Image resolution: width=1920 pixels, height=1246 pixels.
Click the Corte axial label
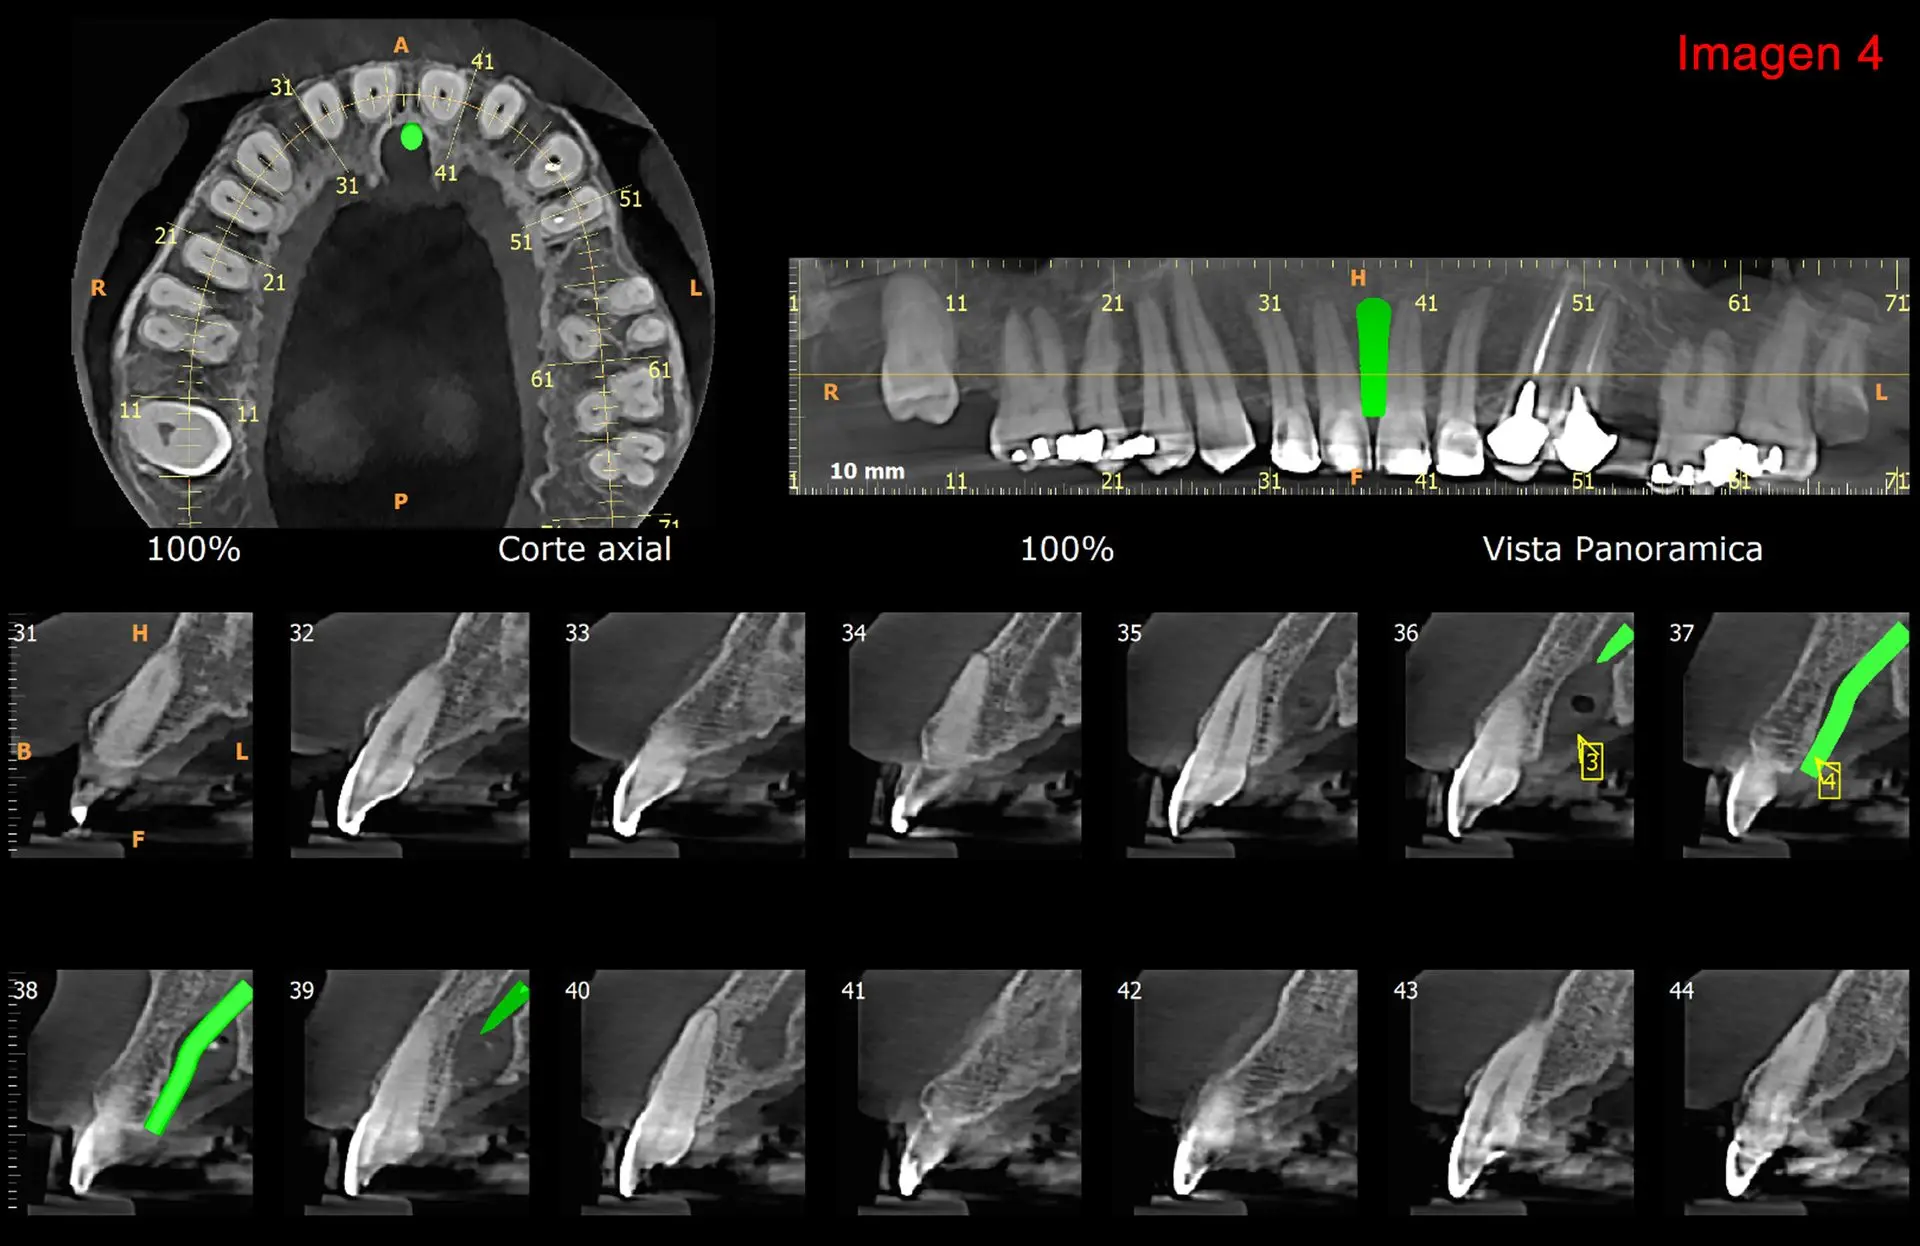585,549
